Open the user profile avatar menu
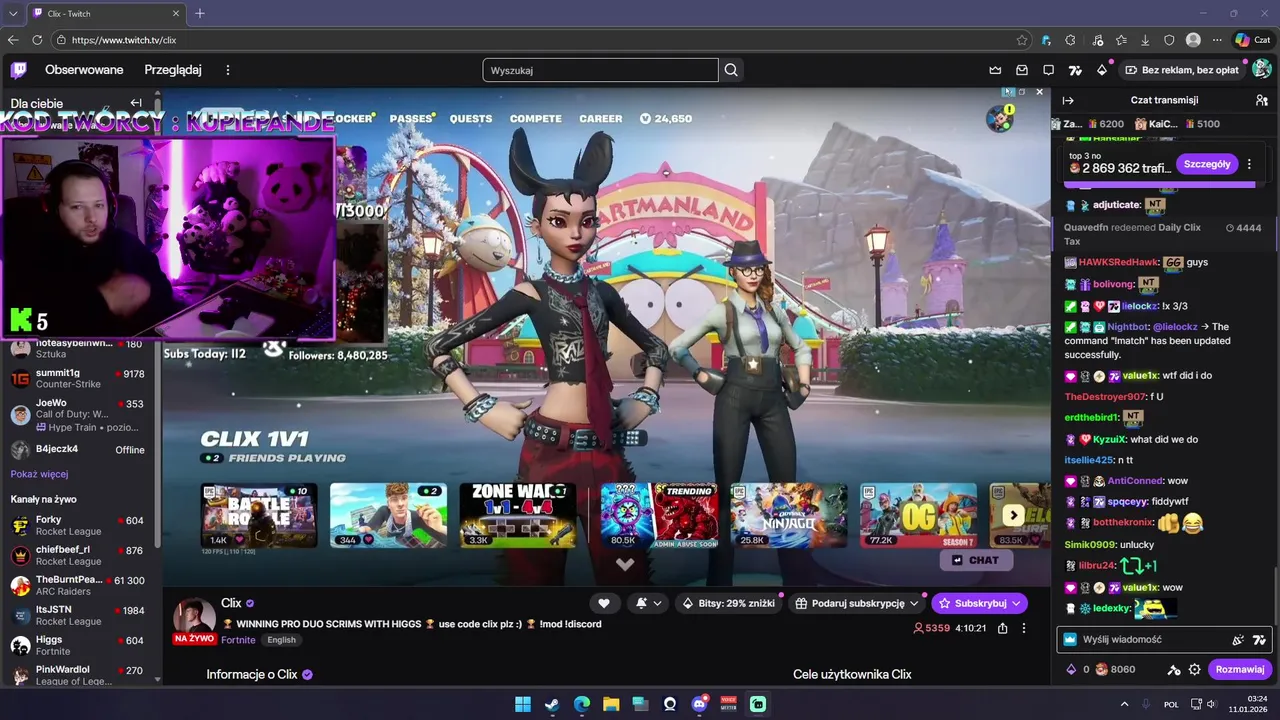Image resolution: width=1280 pixels, height=720 pixels. click(x=1262, y=69)
